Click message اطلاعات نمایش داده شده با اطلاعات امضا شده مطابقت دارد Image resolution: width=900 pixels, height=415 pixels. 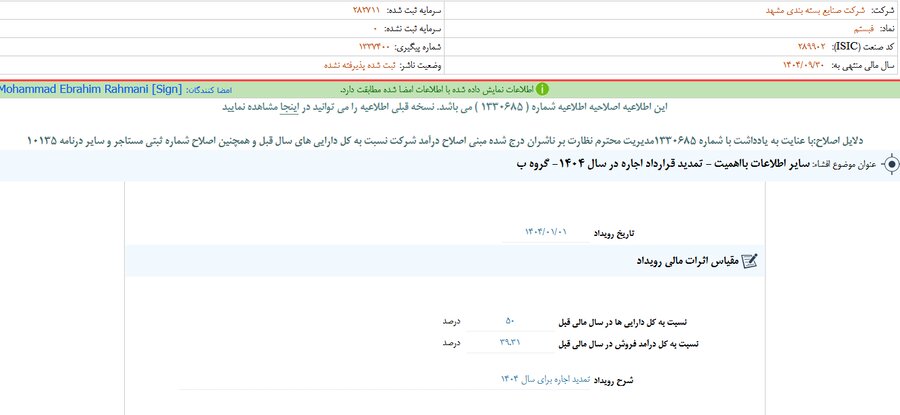[436, 90]
